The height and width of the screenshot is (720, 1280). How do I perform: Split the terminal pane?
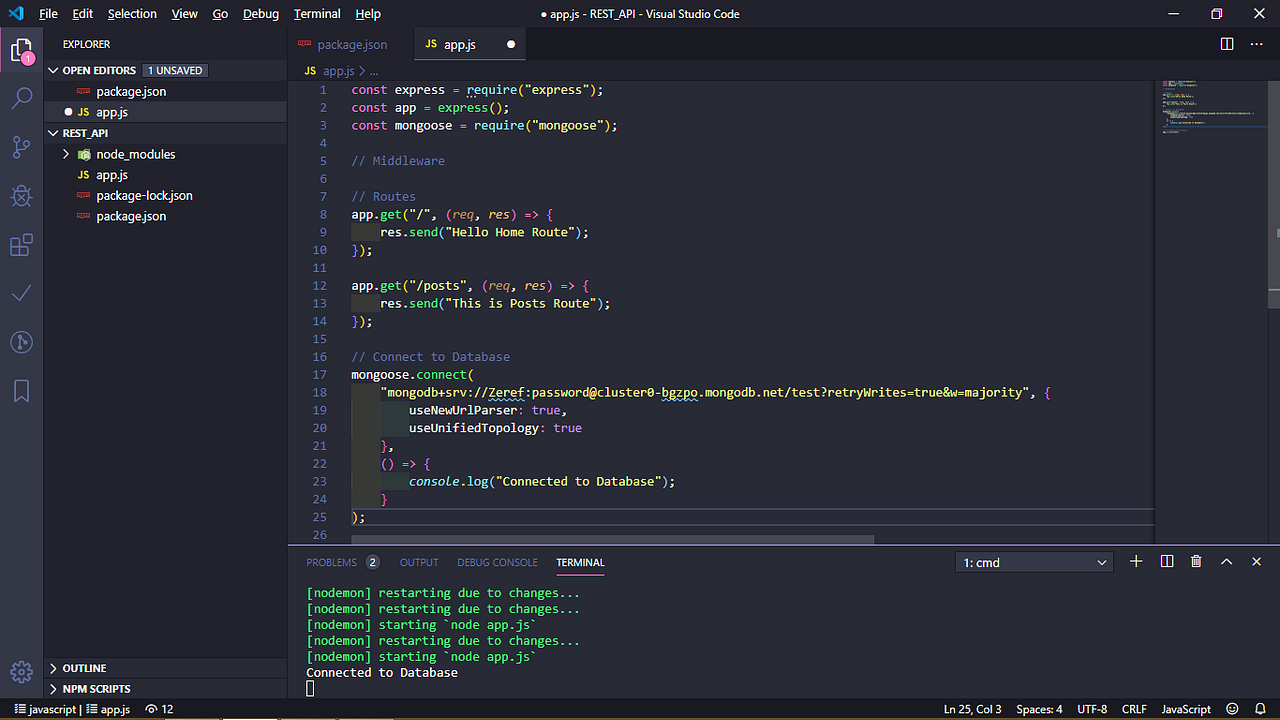(1166, 562)
